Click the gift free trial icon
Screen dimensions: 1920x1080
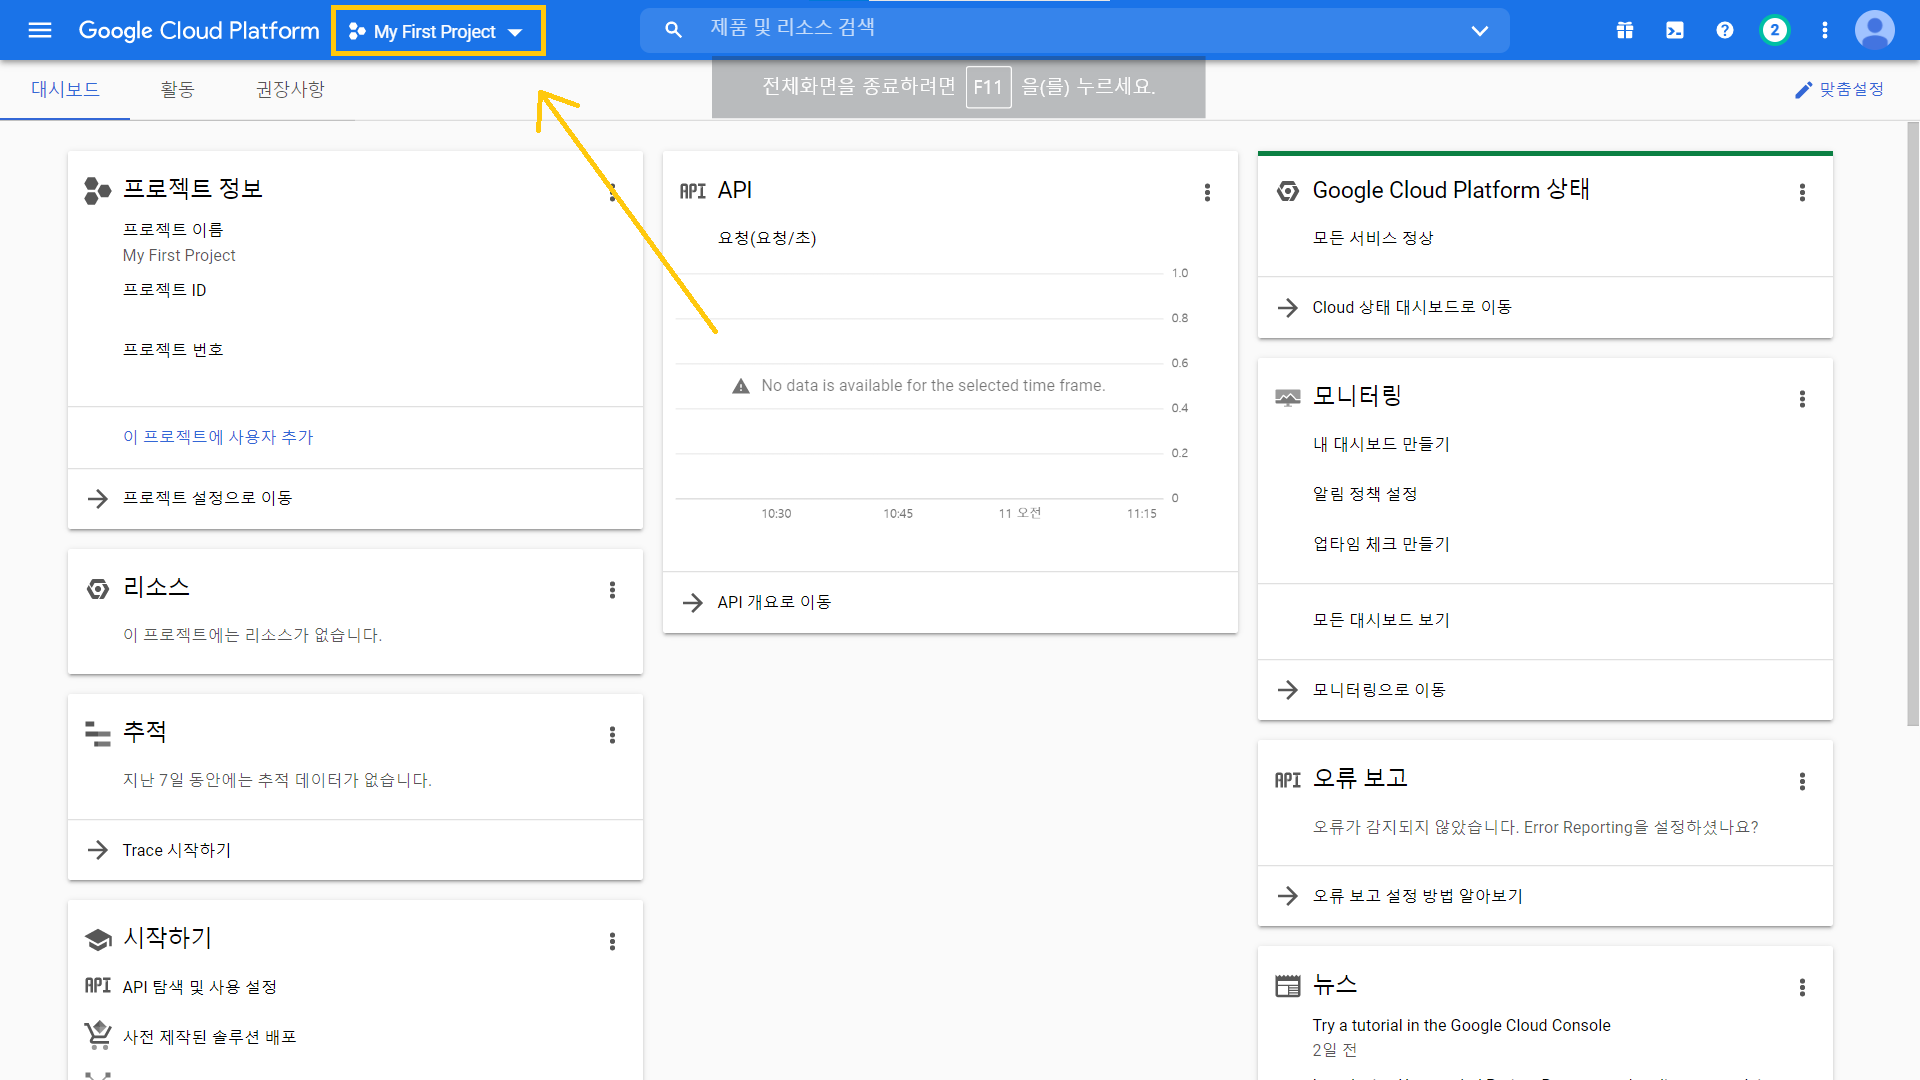(1625, 30)
